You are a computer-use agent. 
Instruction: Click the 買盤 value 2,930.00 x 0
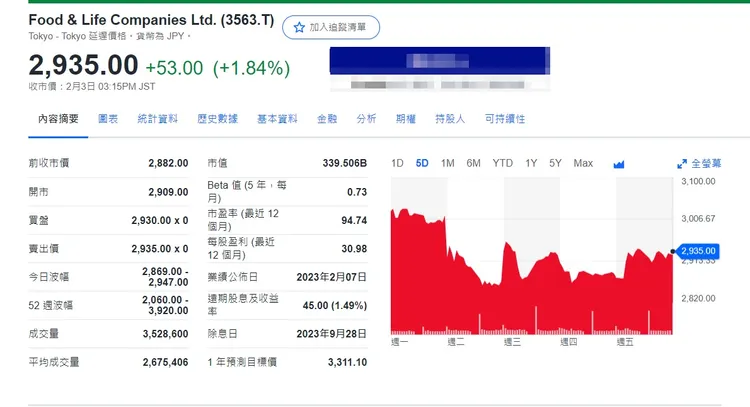point(160,220)
